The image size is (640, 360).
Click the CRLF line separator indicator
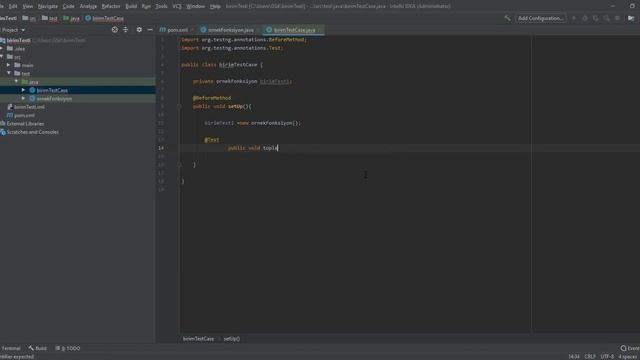click(590, 357)
